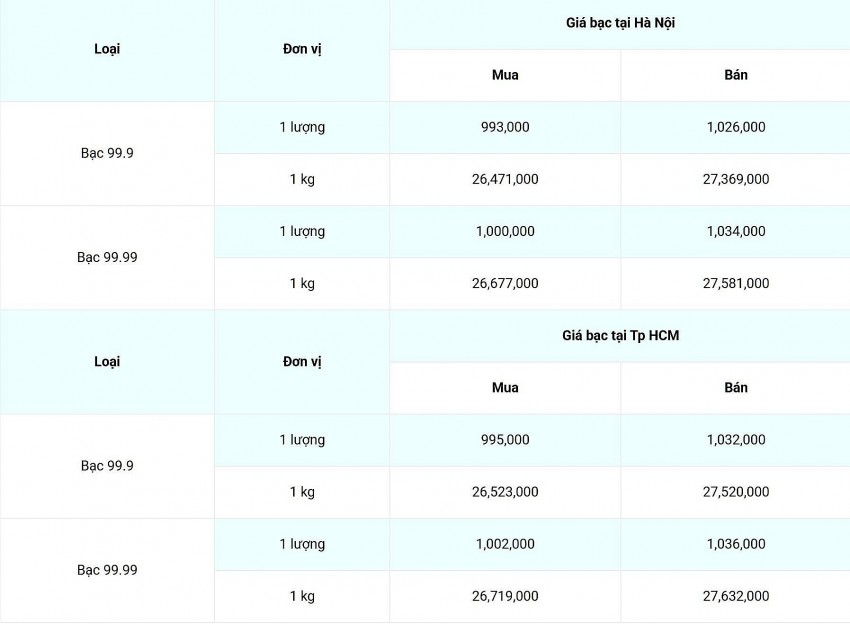Click 'Bạc 99.9' in the Tp HCM table
The height and width of the screenshot is (624, 850).
pos(107,466)
